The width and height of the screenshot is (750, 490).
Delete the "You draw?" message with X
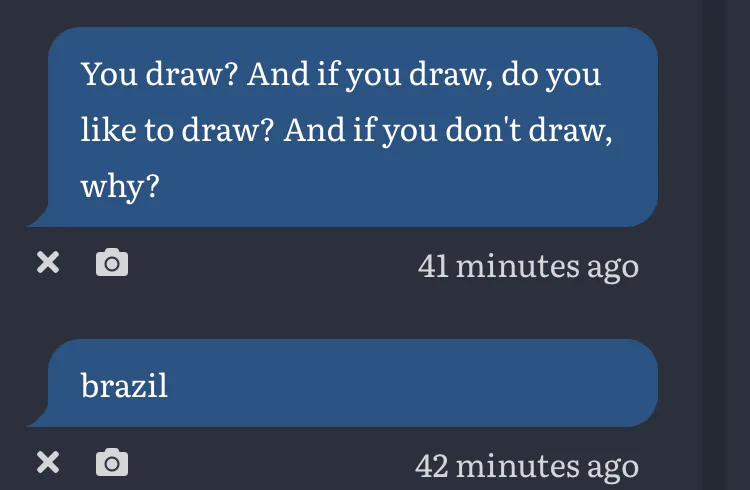point(48,263)
